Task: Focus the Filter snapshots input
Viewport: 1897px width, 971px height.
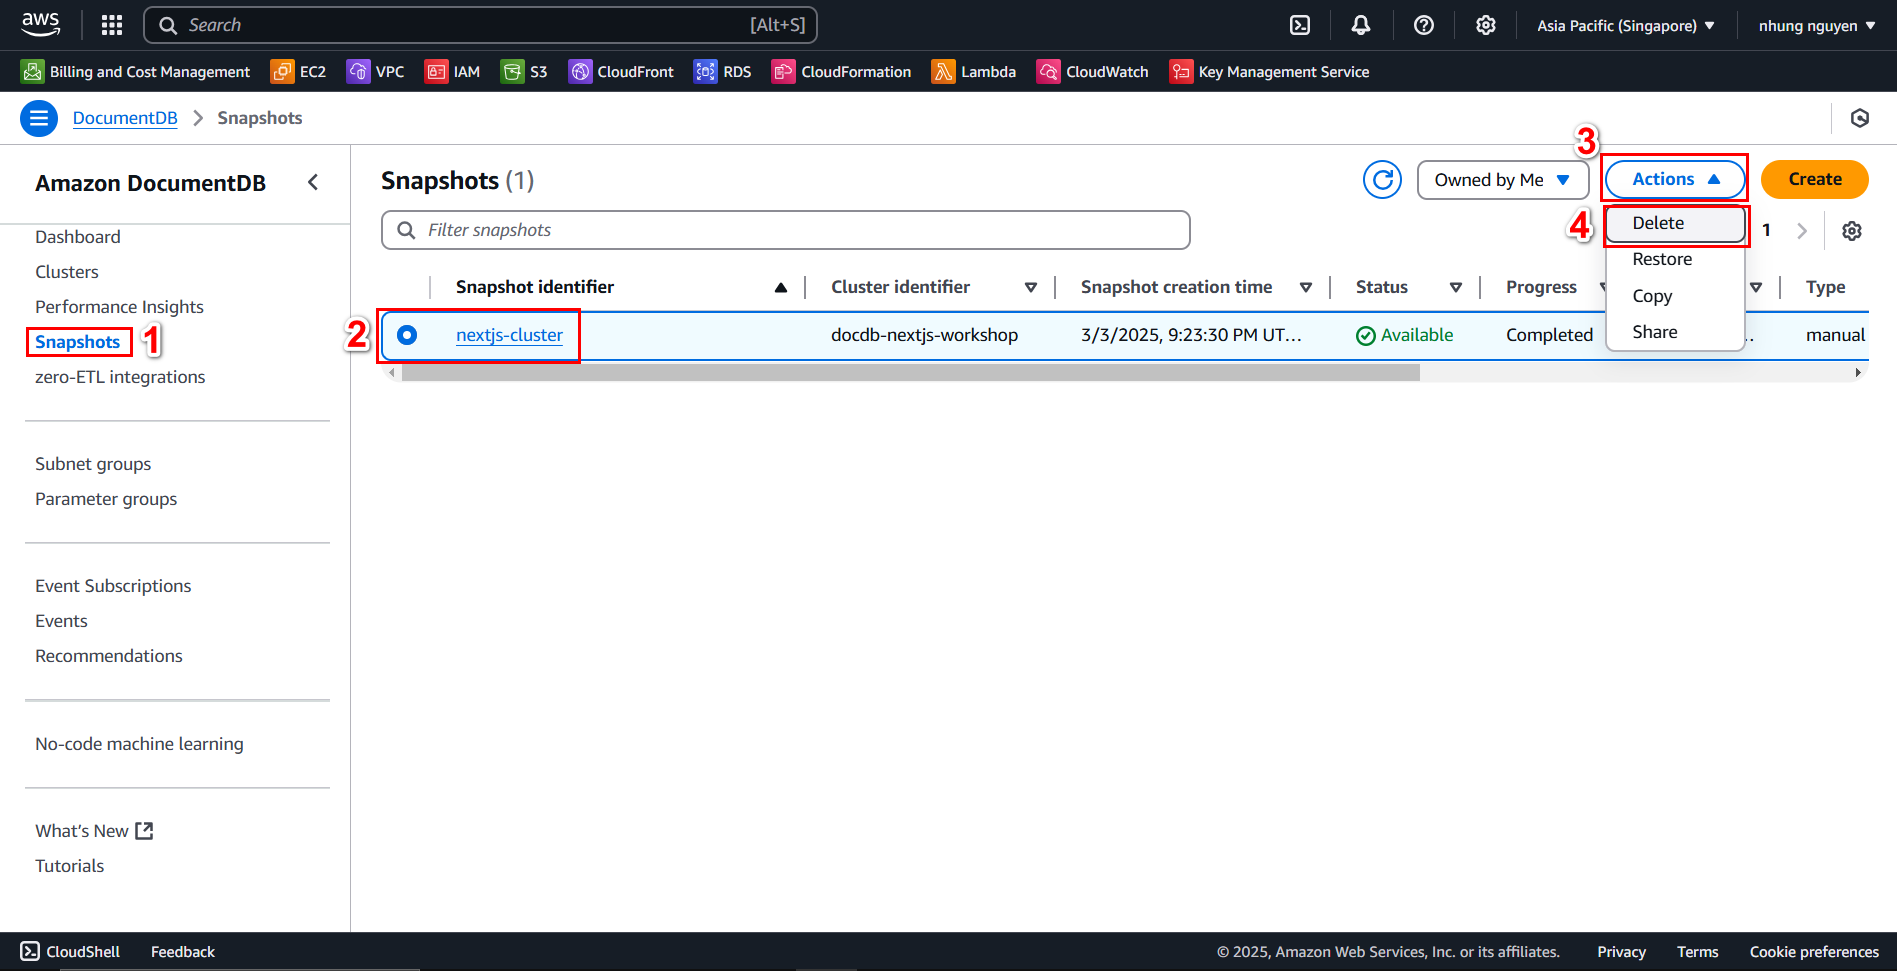Action: (786, 230)
